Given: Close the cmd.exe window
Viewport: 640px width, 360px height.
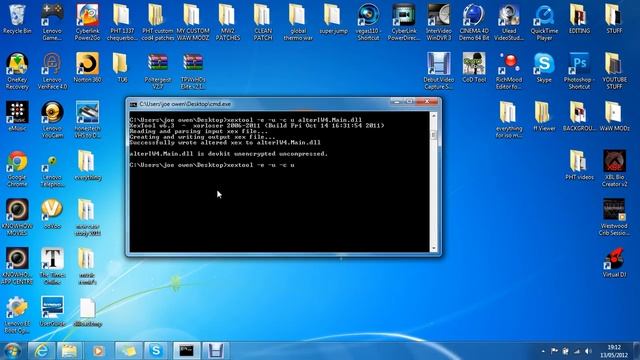Looking at the screenshot, I should tap(427, 101).
